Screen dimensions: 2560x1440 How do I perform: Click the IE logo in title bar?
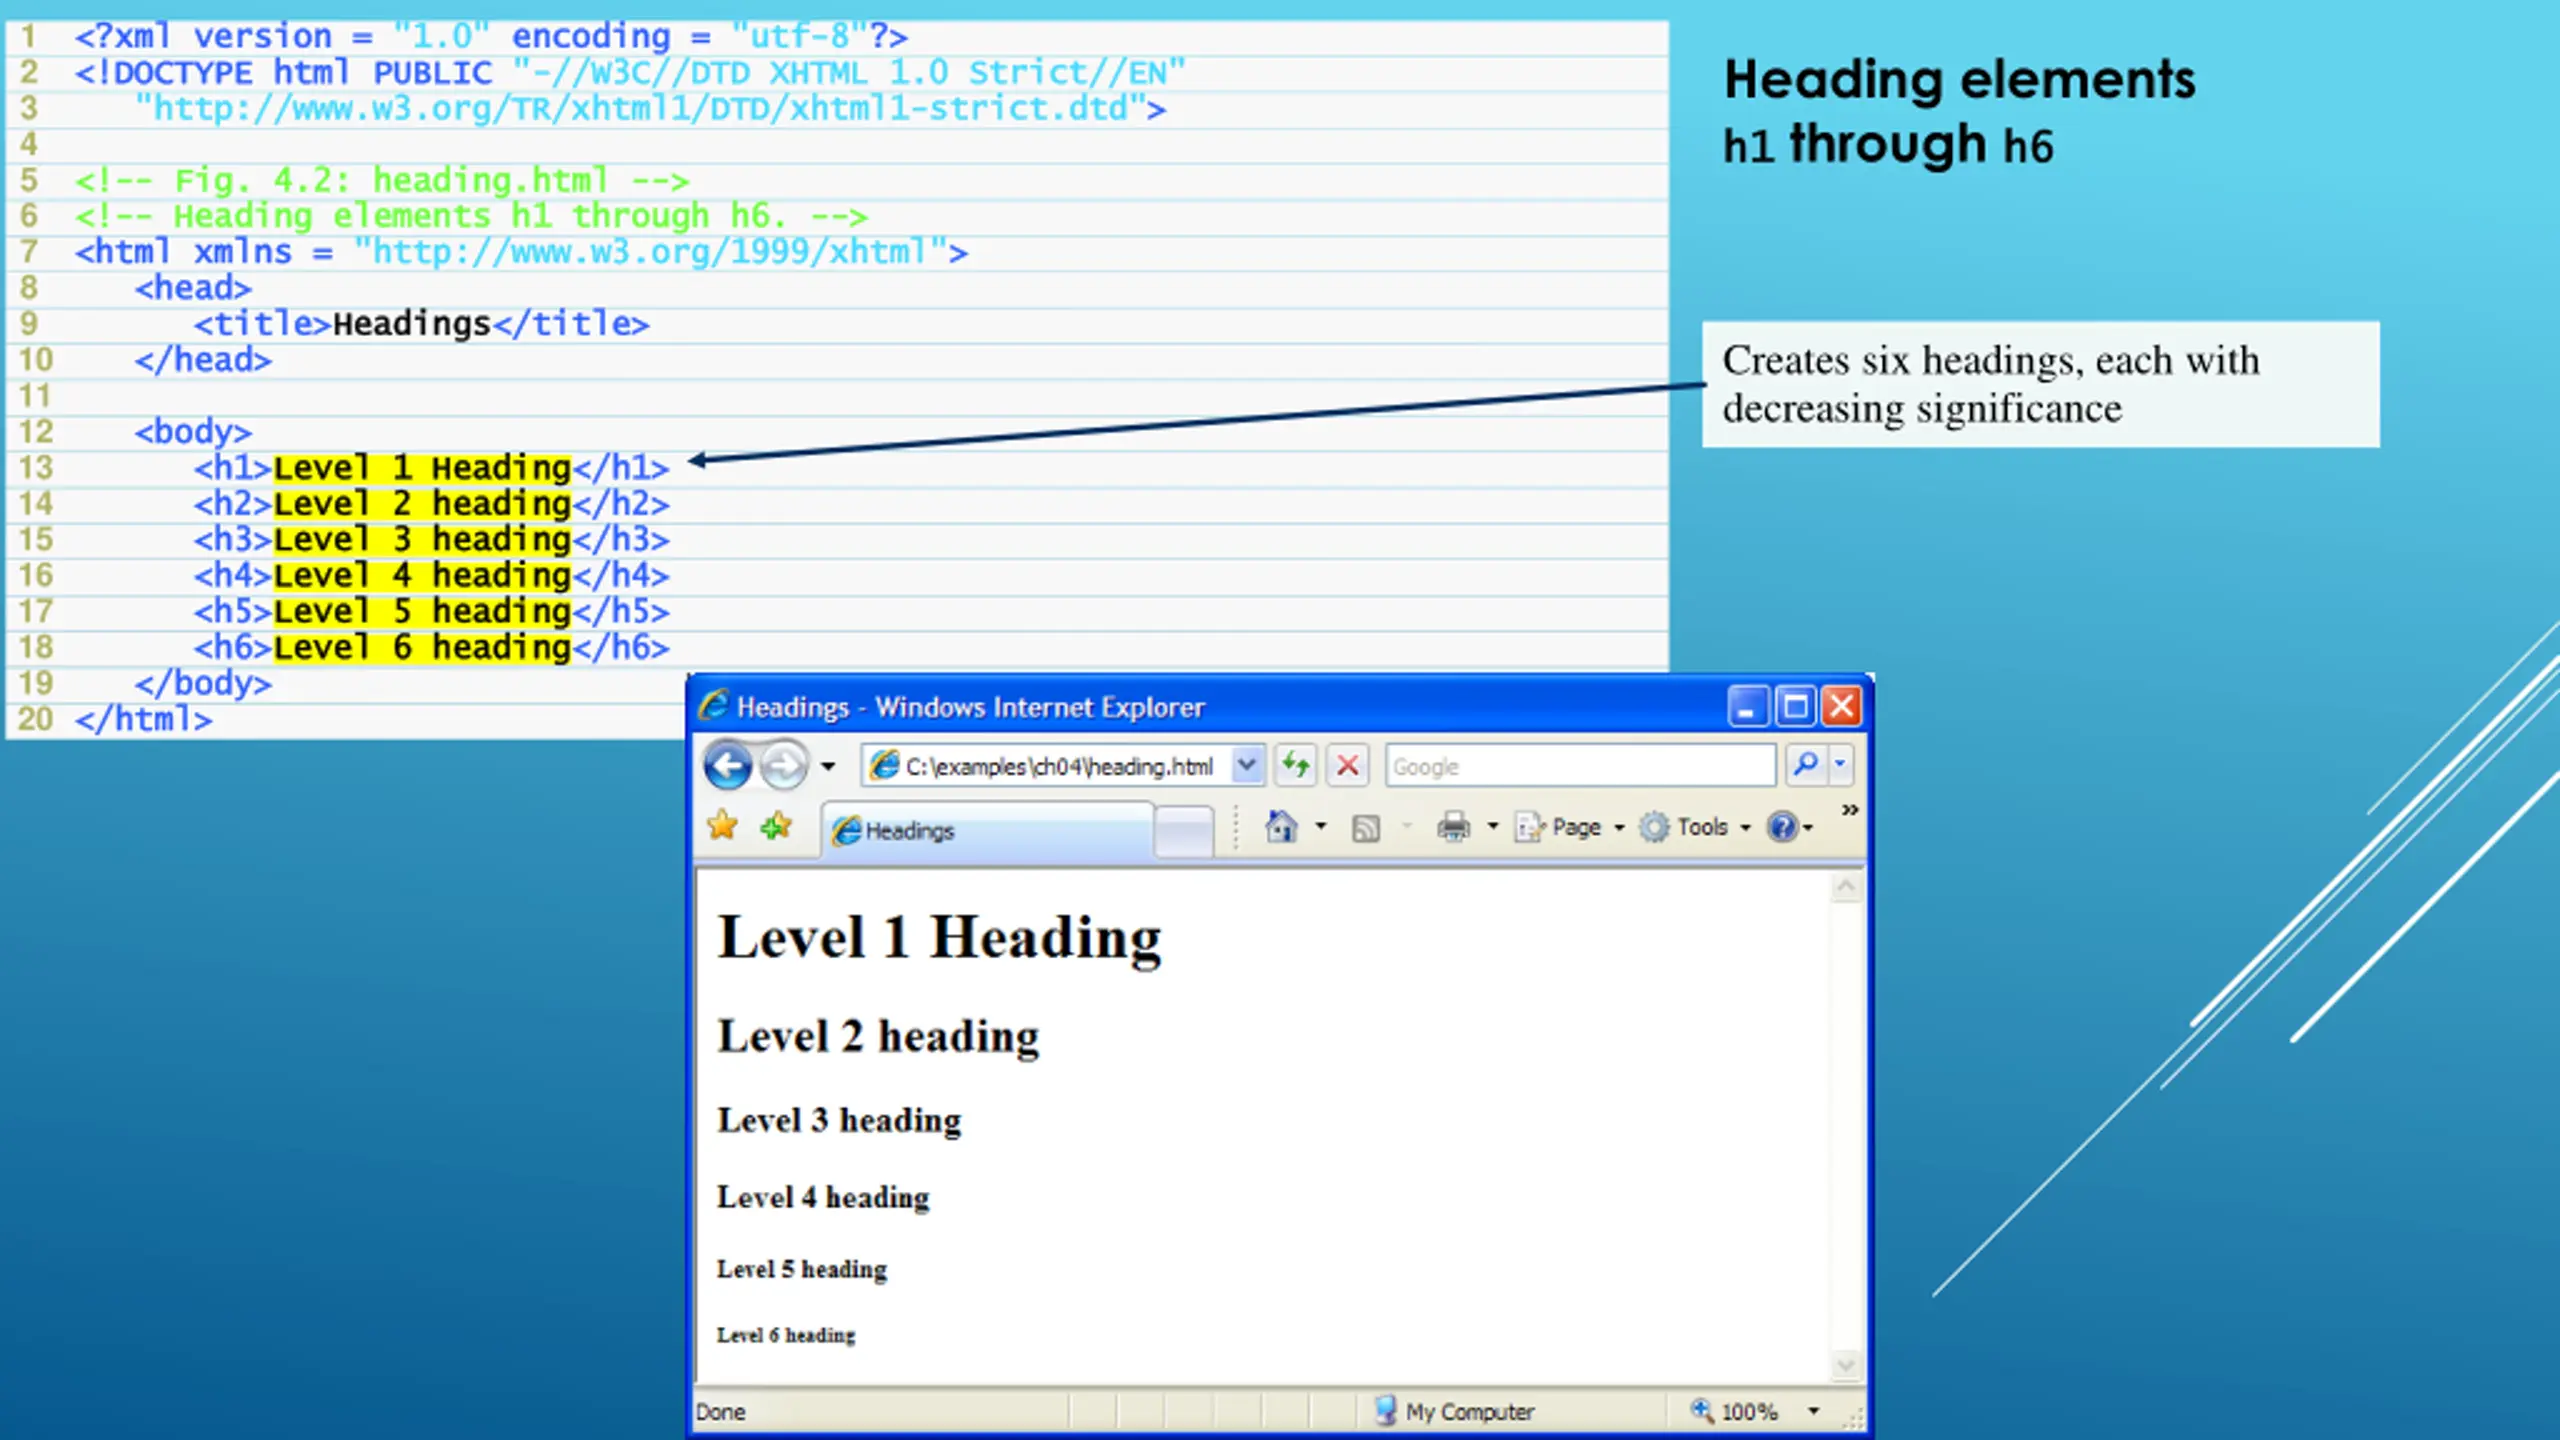[714, 705]
